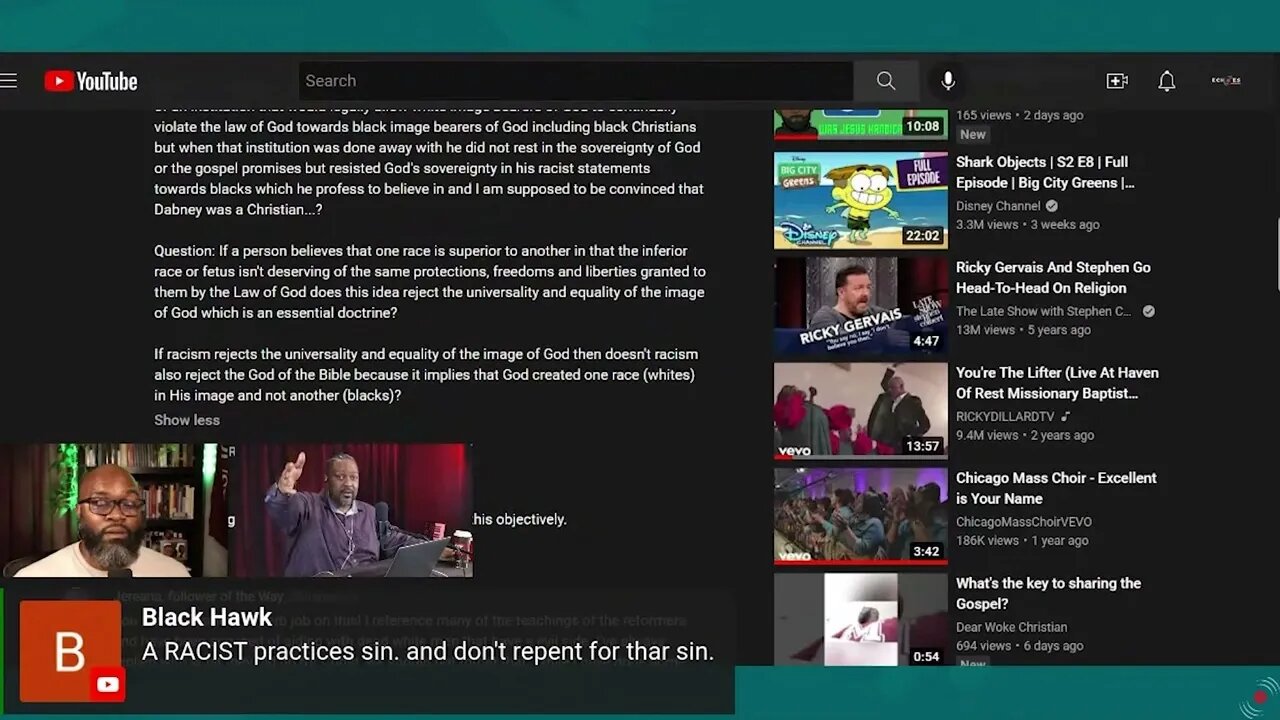
Task: Open the notifications bell
Action: click(1167, 81)
